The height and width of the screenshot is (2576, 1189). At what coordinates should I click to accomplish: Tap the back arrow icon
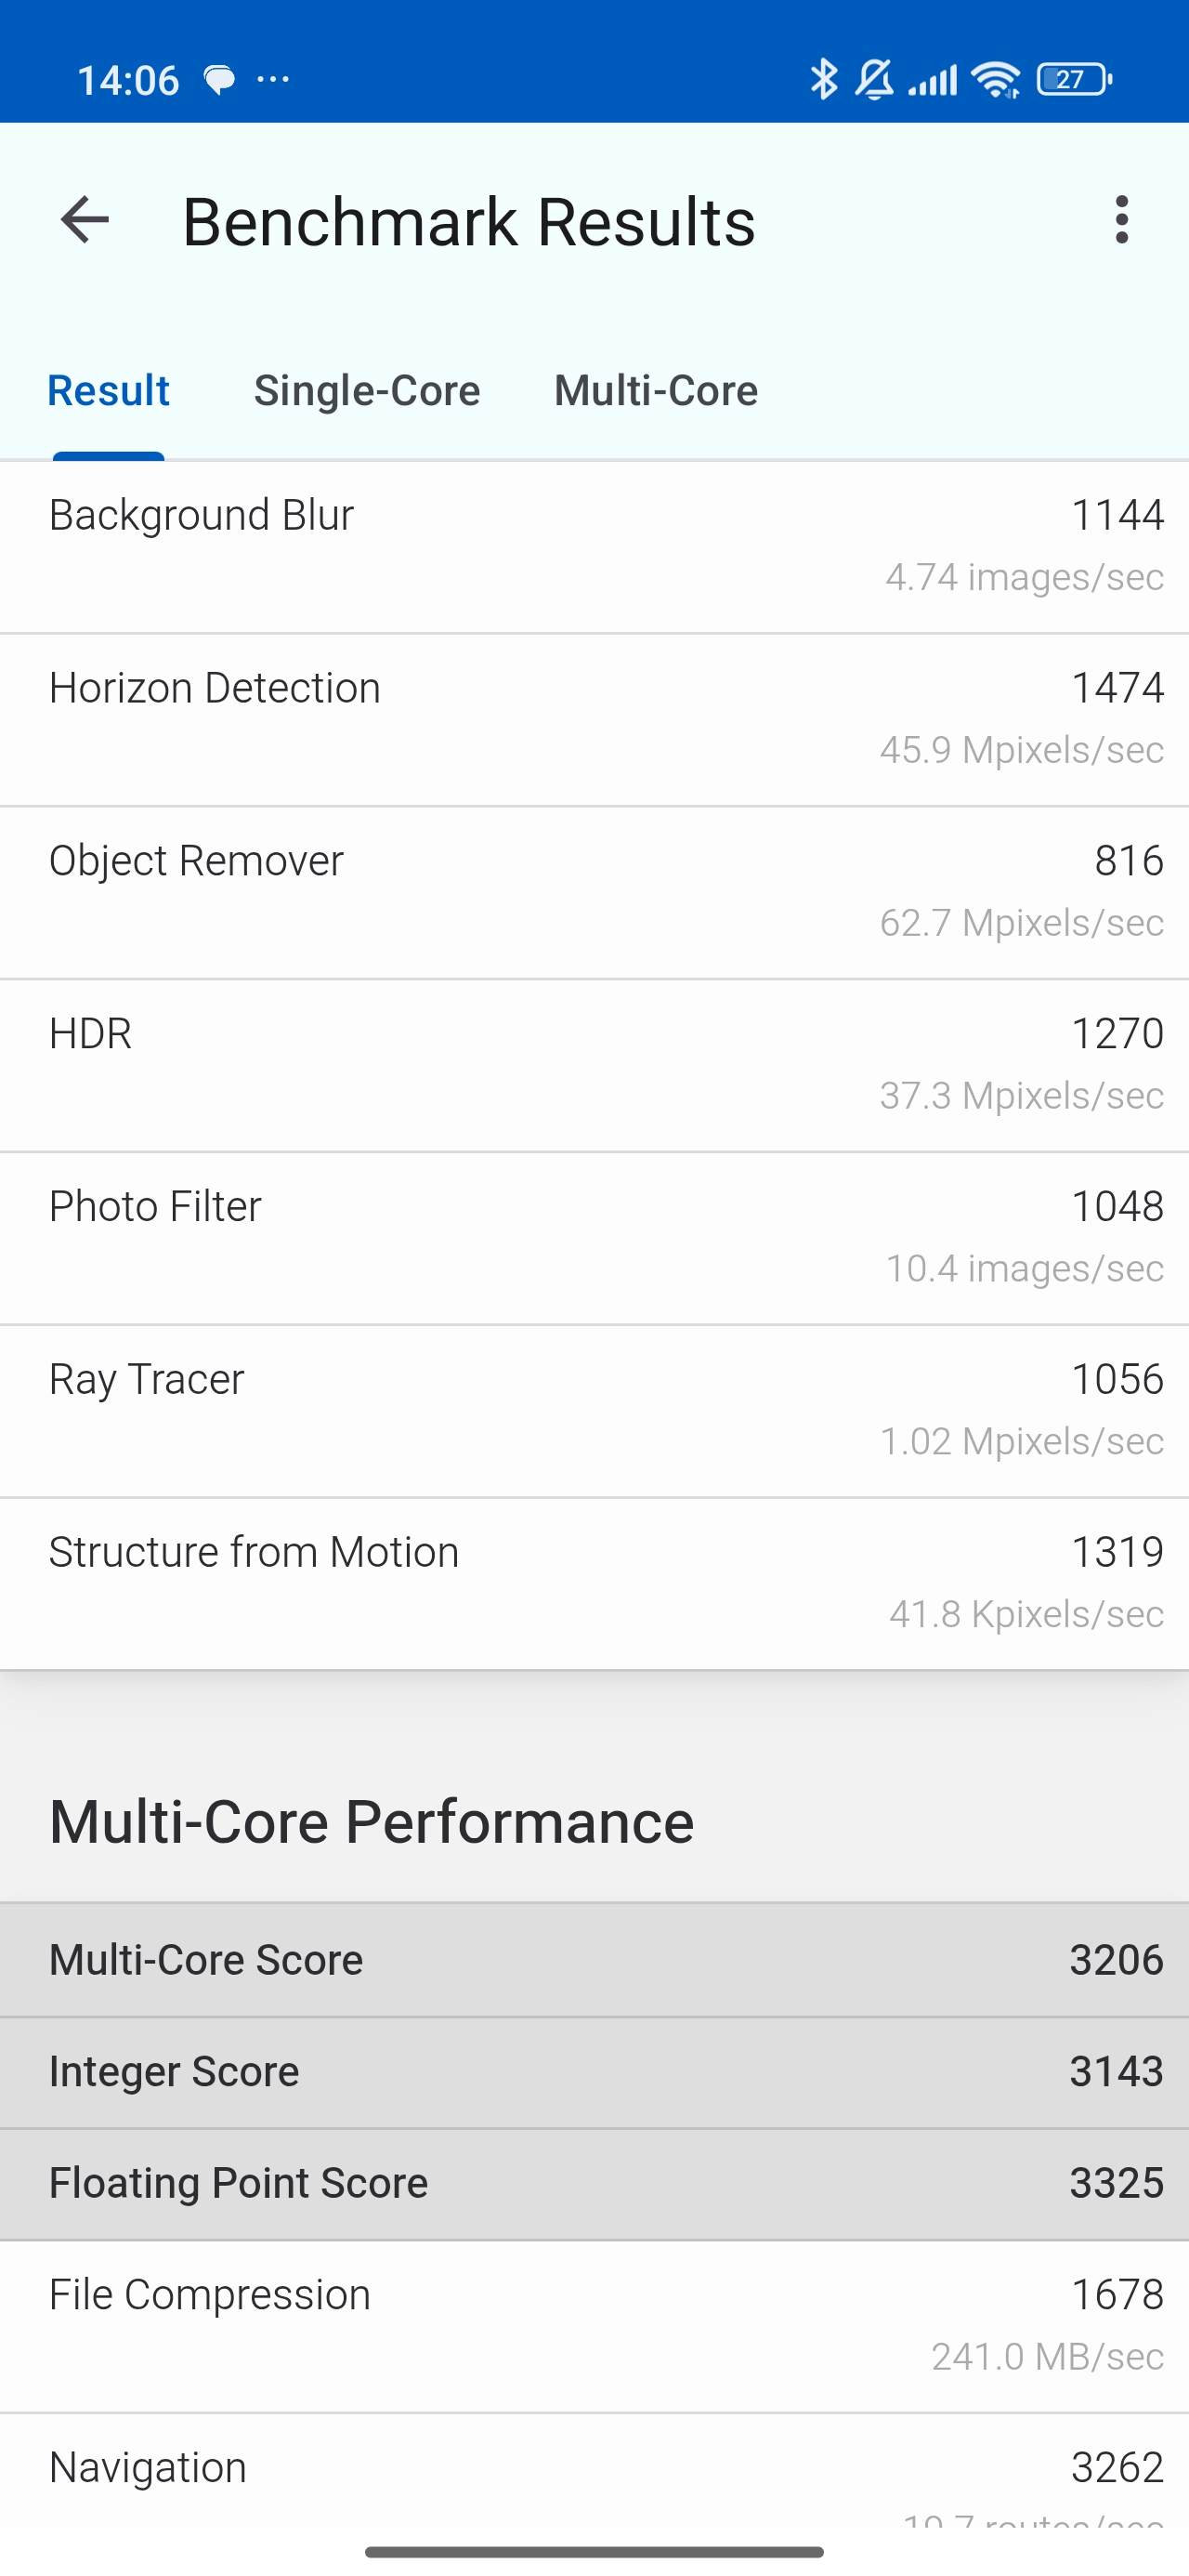[x=84, y=220]
